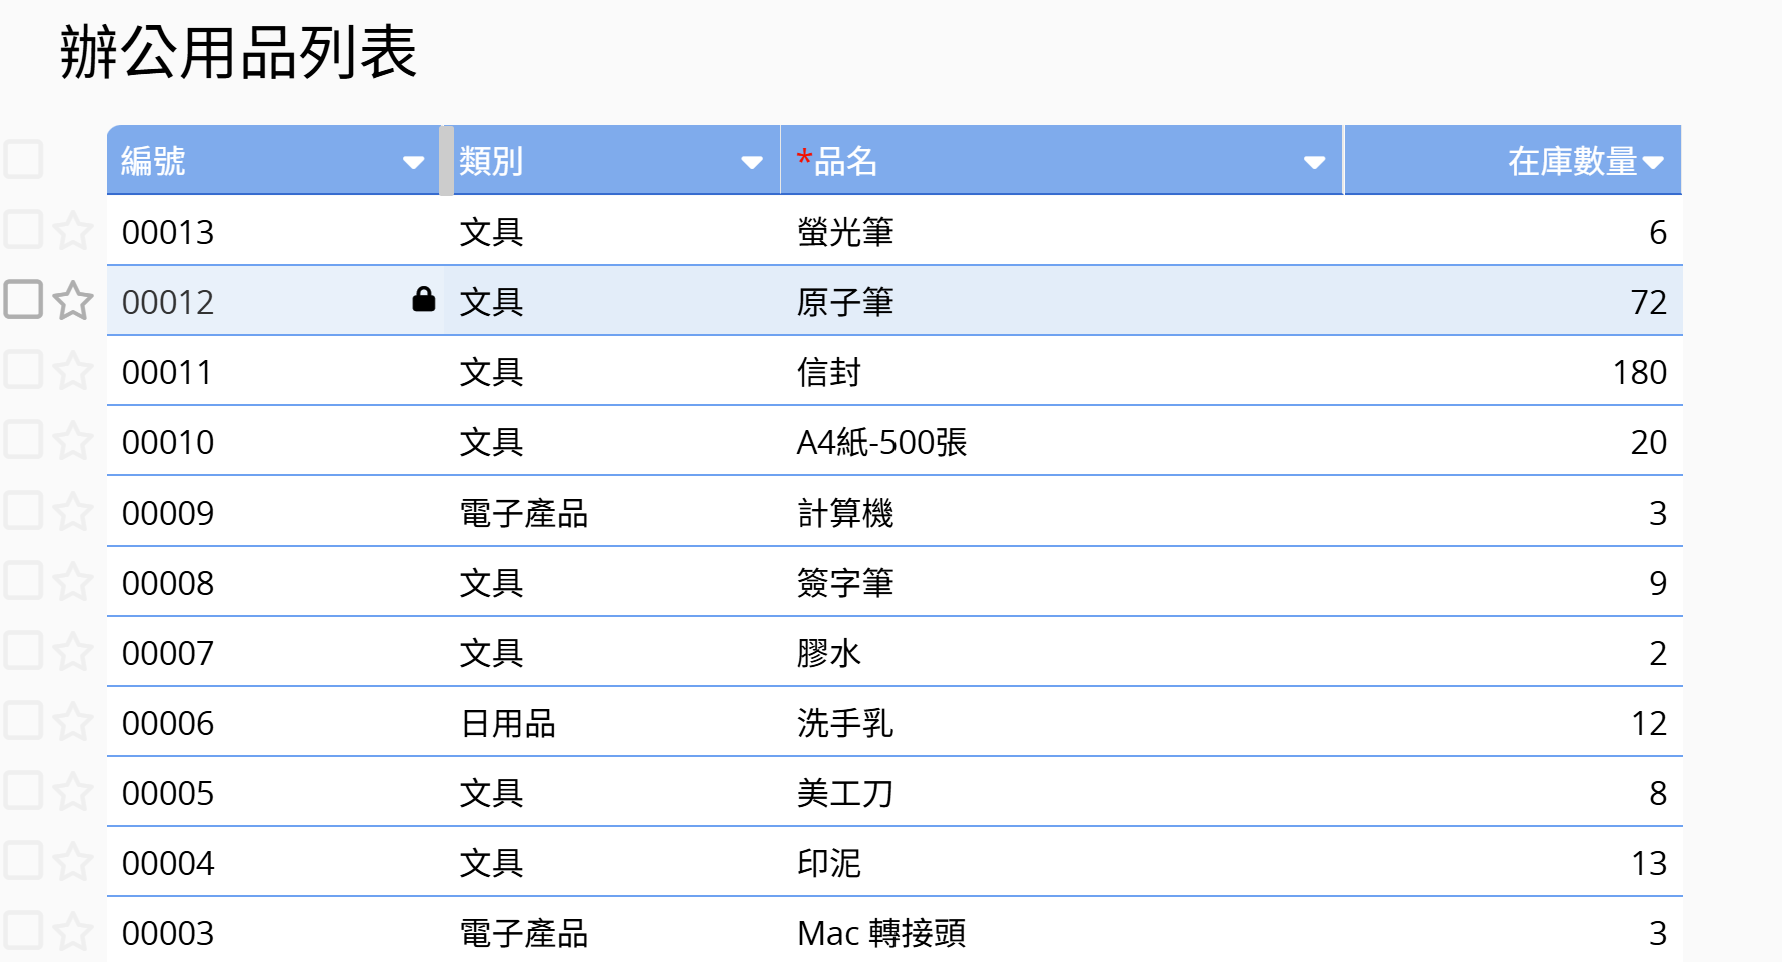Click the 在庫數量 column header label

tap(1572, 161)
